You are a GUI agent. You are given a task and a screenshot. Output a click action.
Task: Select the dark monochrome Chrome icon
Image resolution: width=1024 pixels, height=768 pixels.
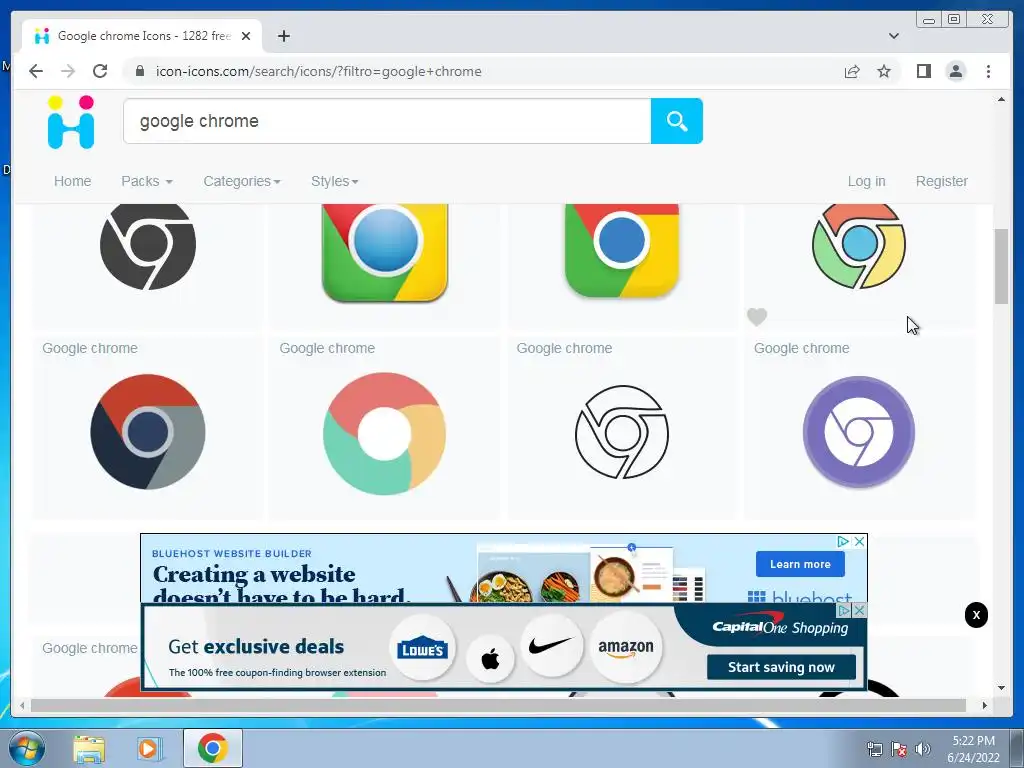tap(148, 246)
